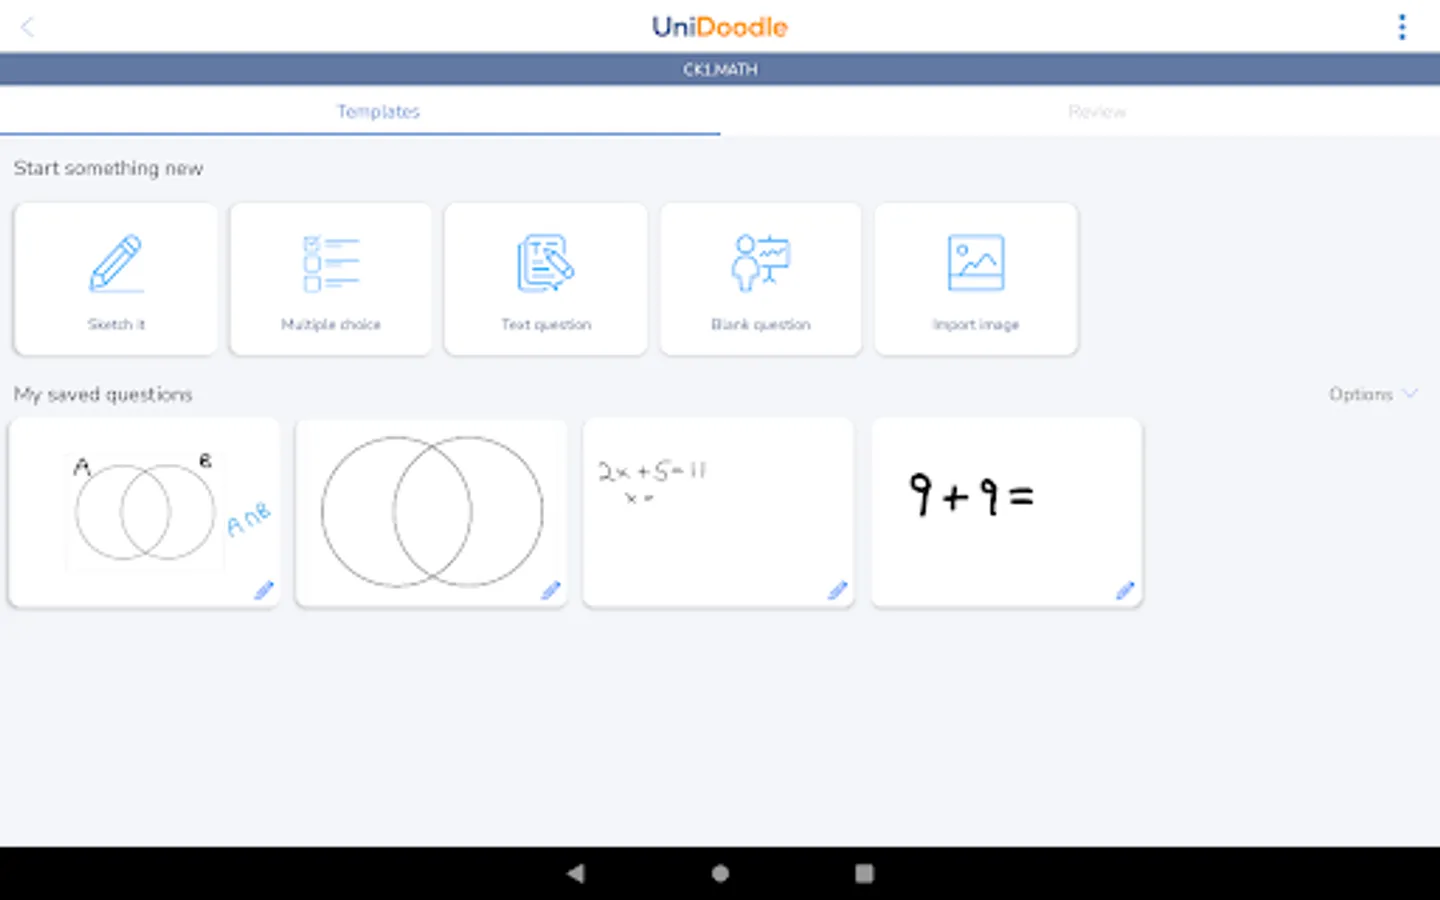1440x900 pixels.
Task: Tap the Android home navigation button
Action: pyautogui.click(x=720, y=873)
